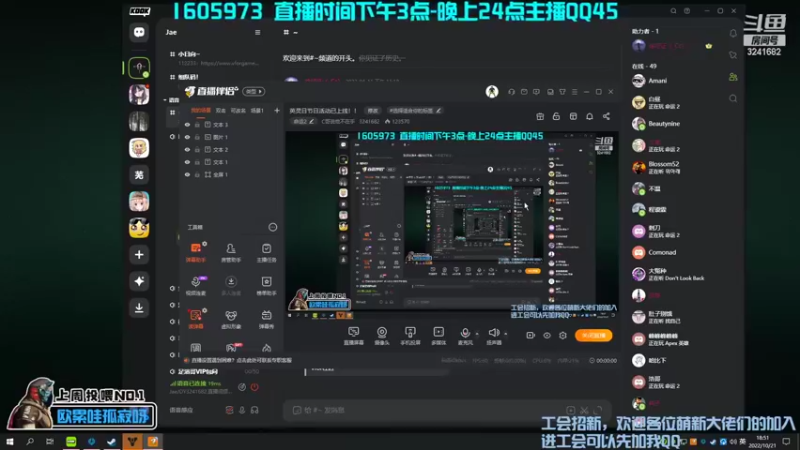Toggle visibility eye of layer 全屏 1
Viewport: 800px width, 450px height.
click(x=187, y=174)
